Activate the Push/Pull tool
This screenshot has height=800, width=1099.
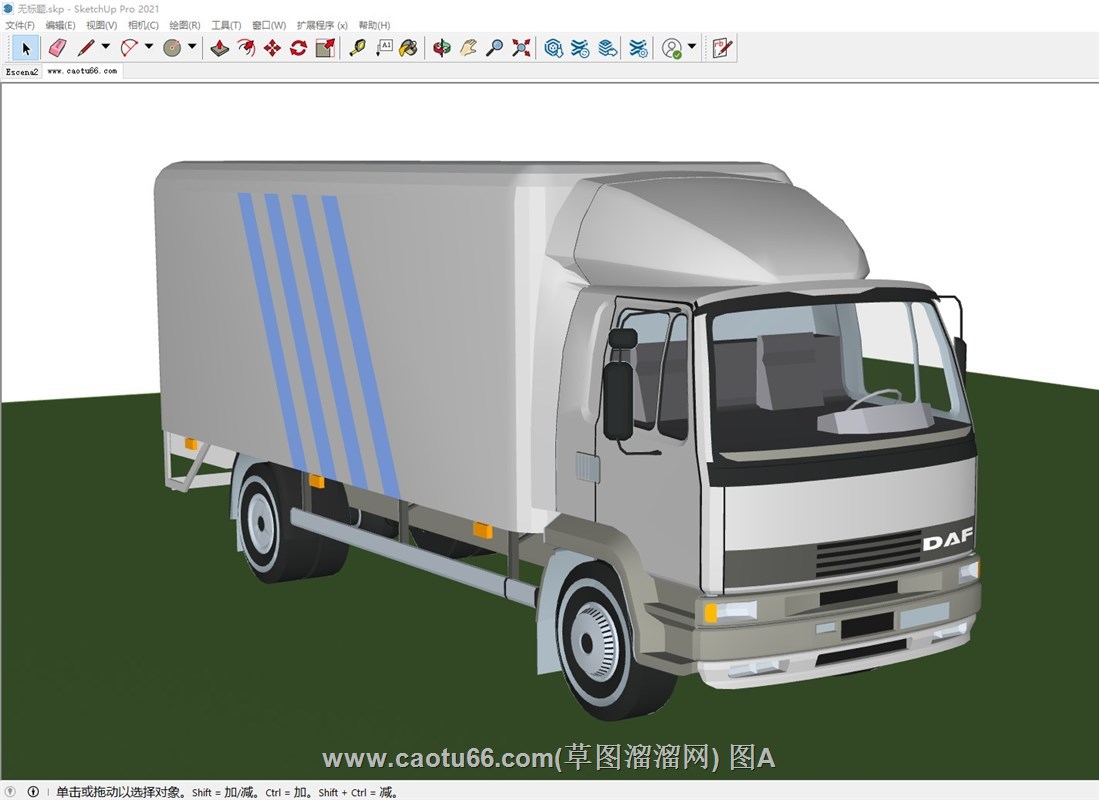[220, 48]
